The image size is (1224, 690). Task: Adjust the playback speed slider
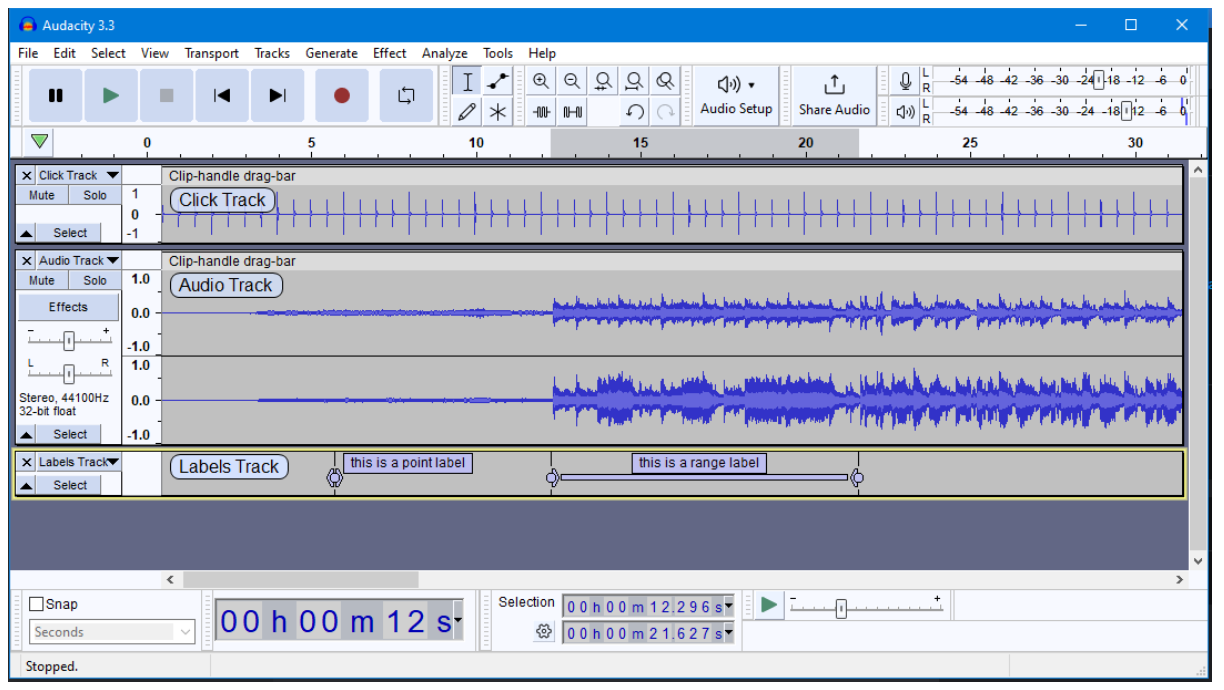click(x=841, y=608)
